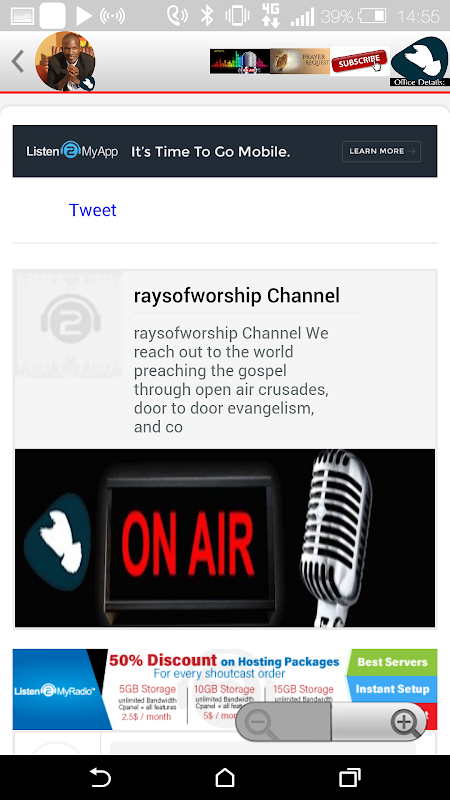Click the Best Servers green label

pyautogui.click(x=392, y=662)
